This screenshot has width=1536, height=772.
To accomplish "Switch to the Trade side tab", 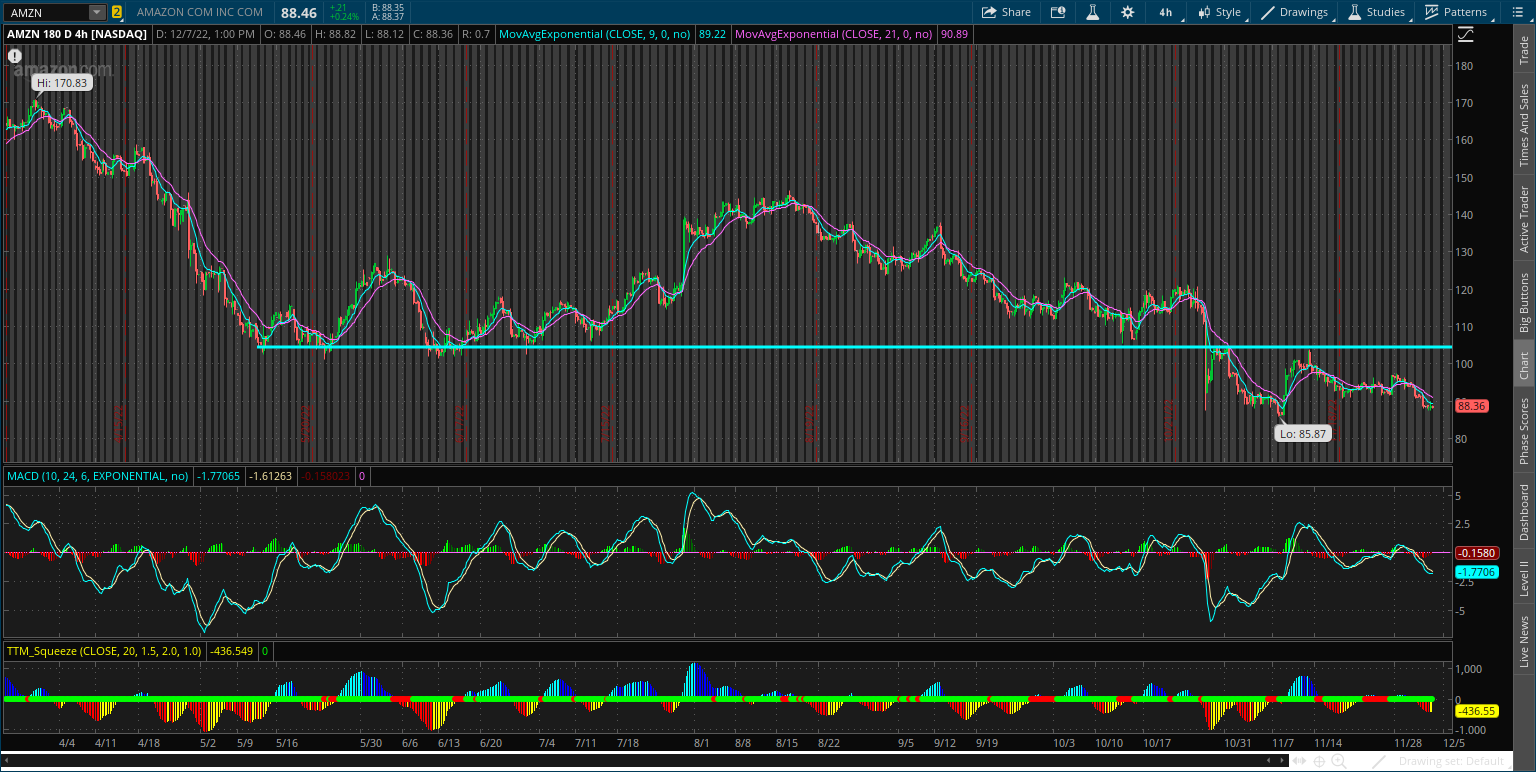I will [x=1524, y=50].
